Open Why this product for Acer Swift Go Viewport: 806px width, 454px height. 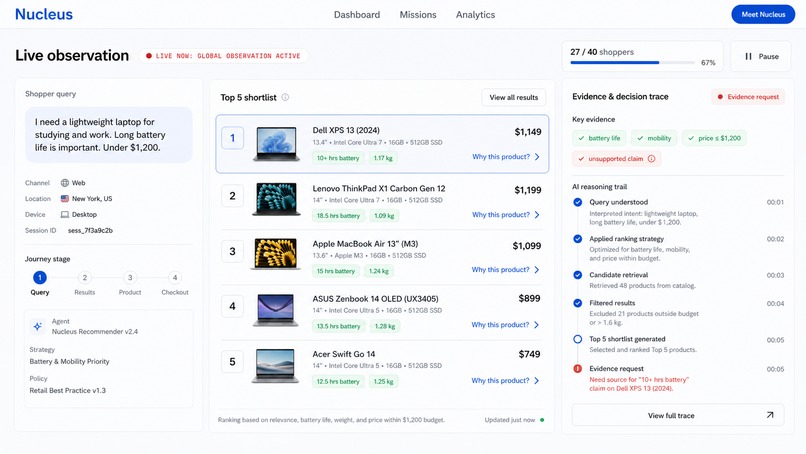tap(506, 380)
